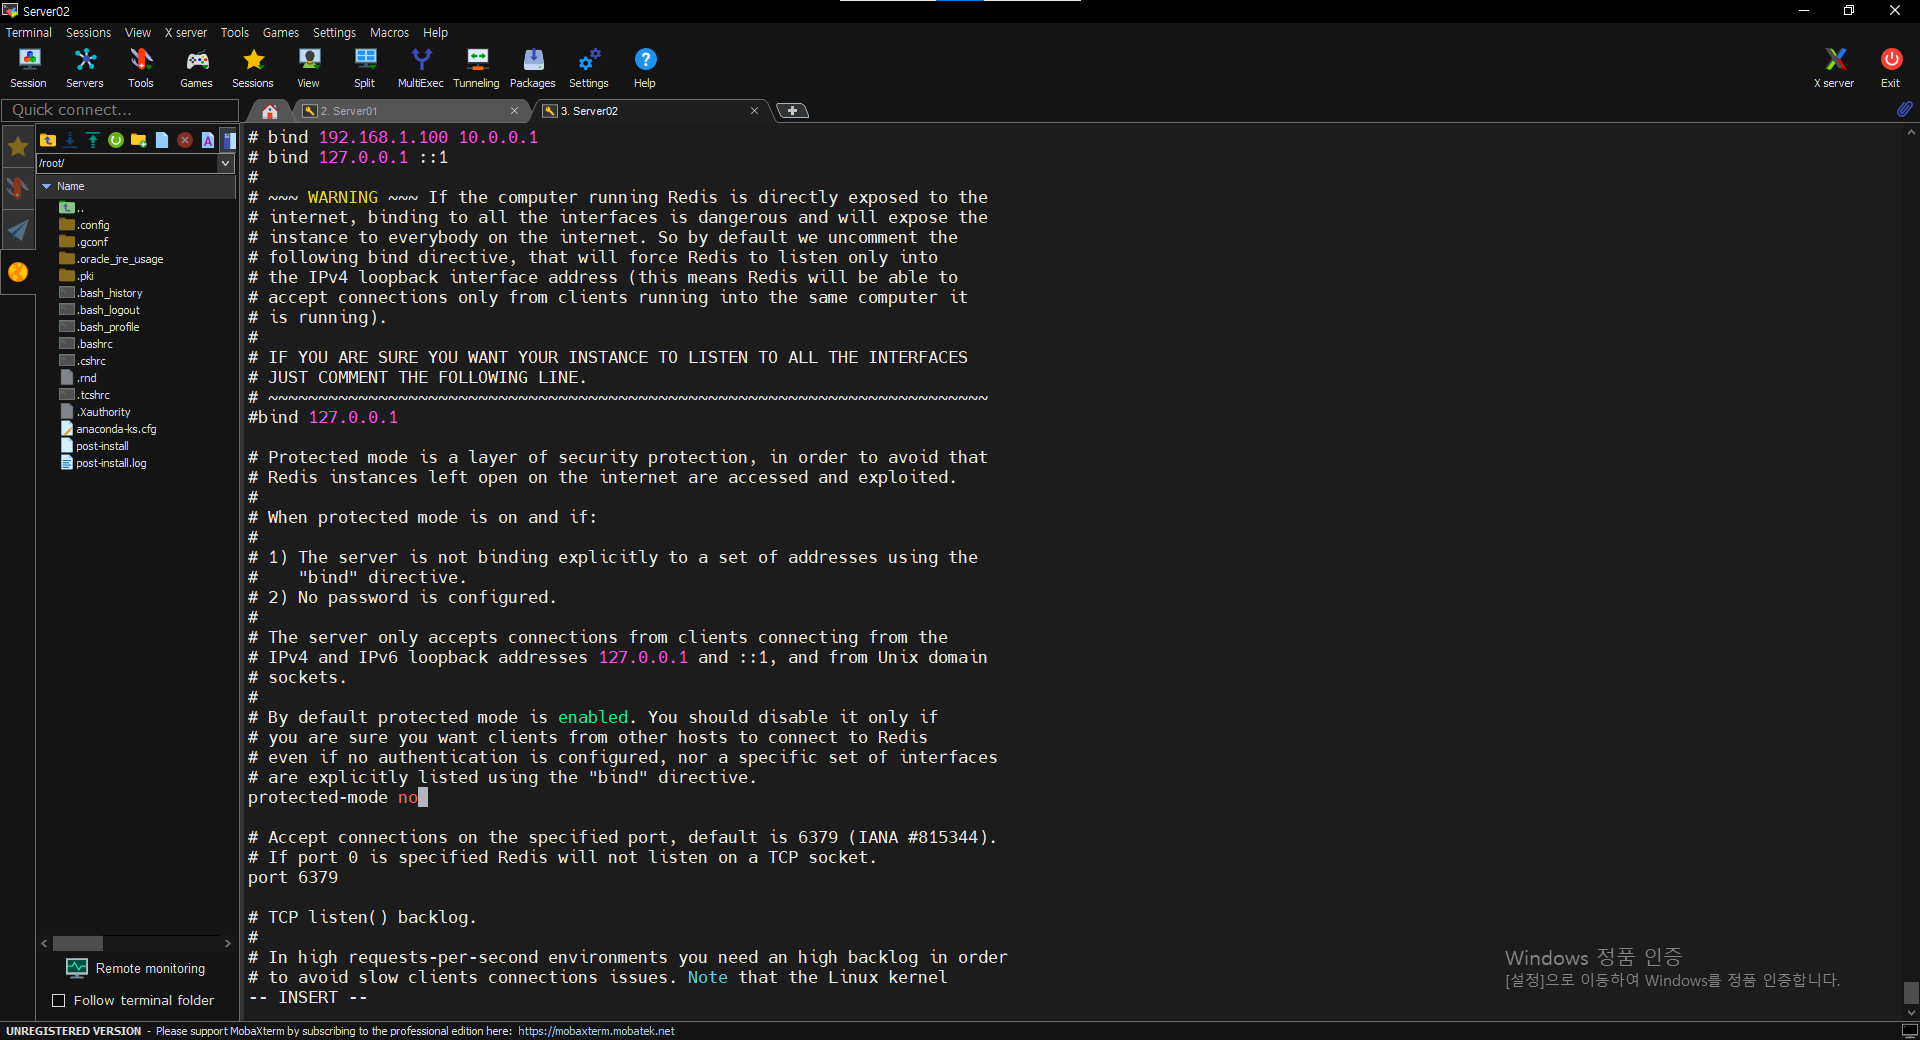
Task: Open the Macros menu
Action: pos(389,33)
